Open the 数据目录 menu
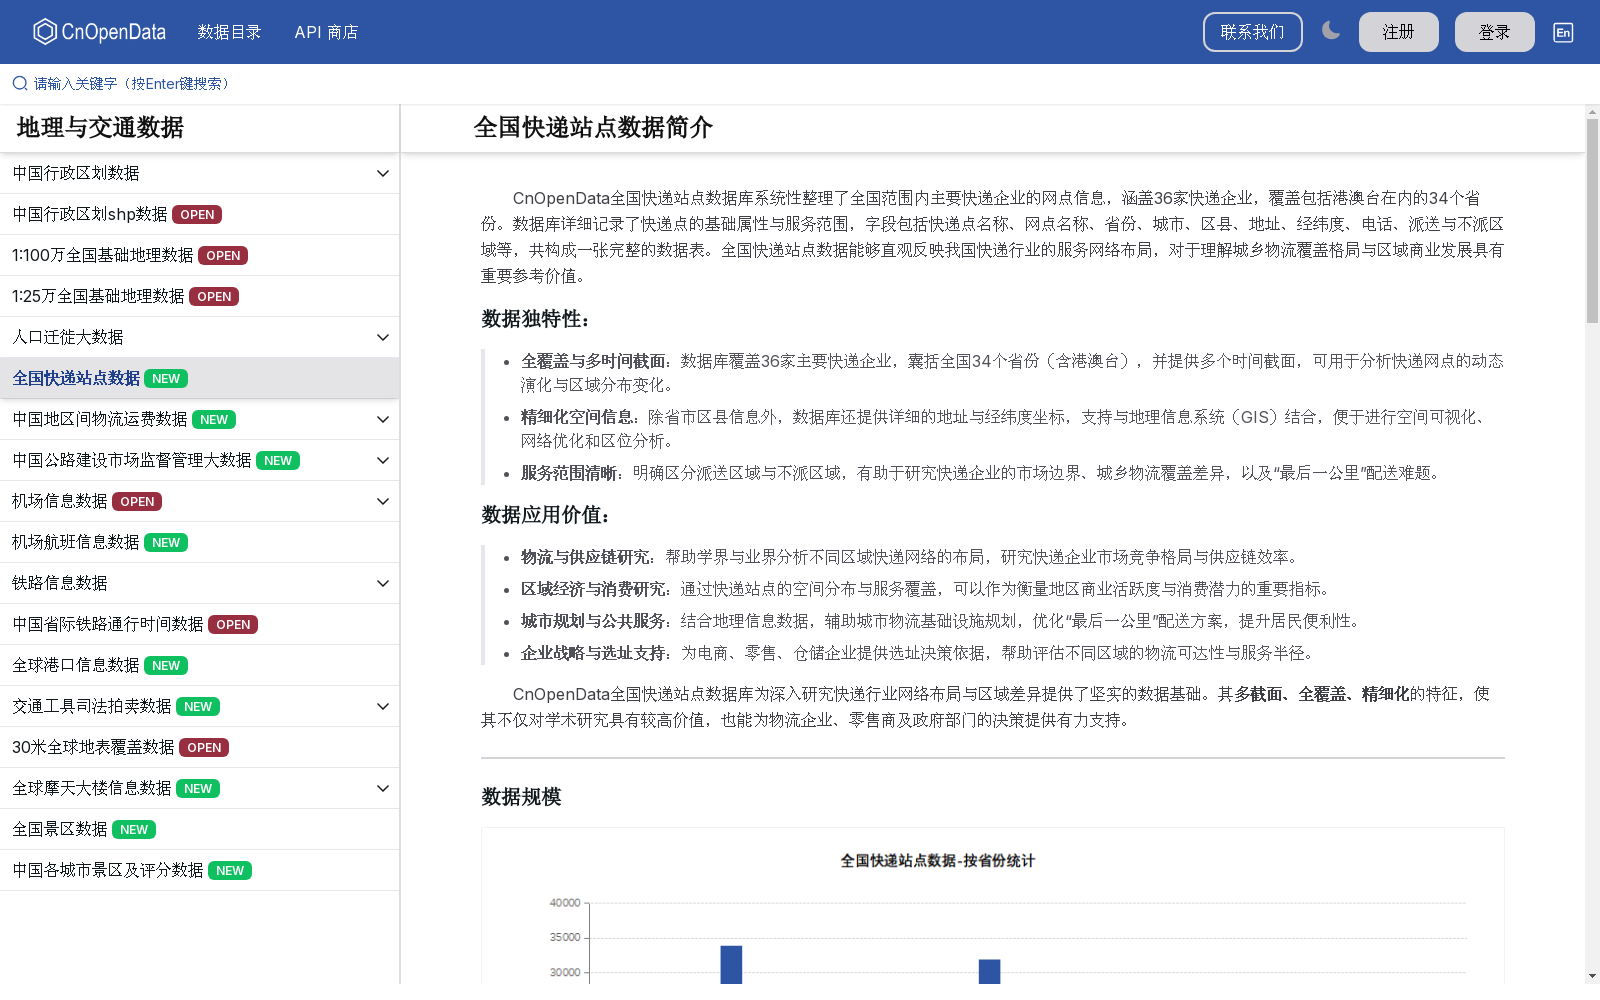The image size is (1600, 1000). pos(229,32)
